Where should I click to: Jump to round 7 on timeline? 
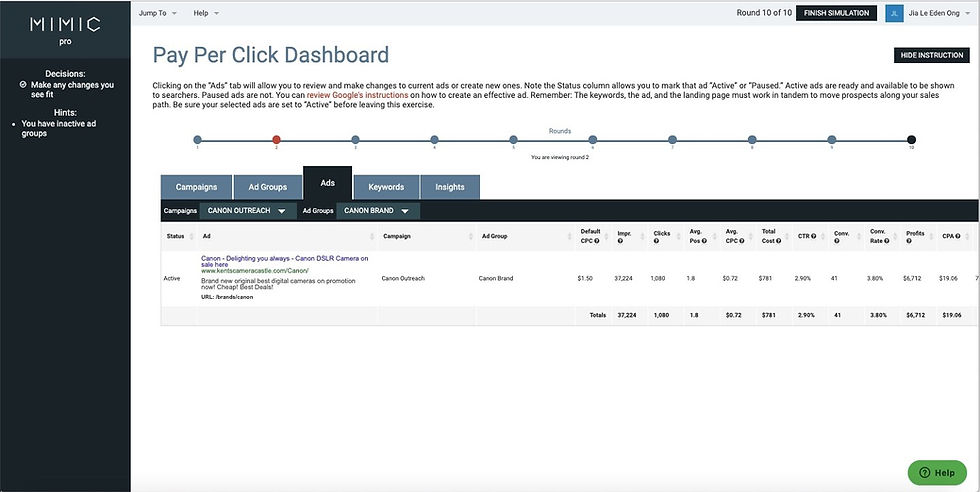(672, 139)
